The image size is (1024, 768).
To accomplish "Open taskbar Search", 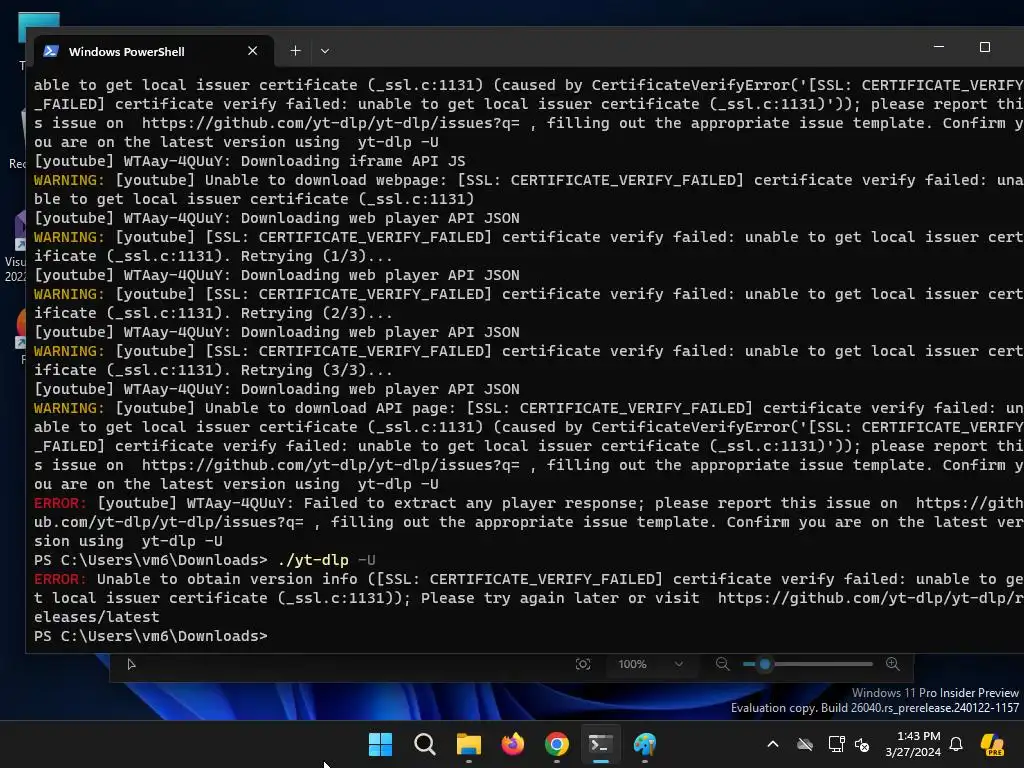I will tap(424, 744).
